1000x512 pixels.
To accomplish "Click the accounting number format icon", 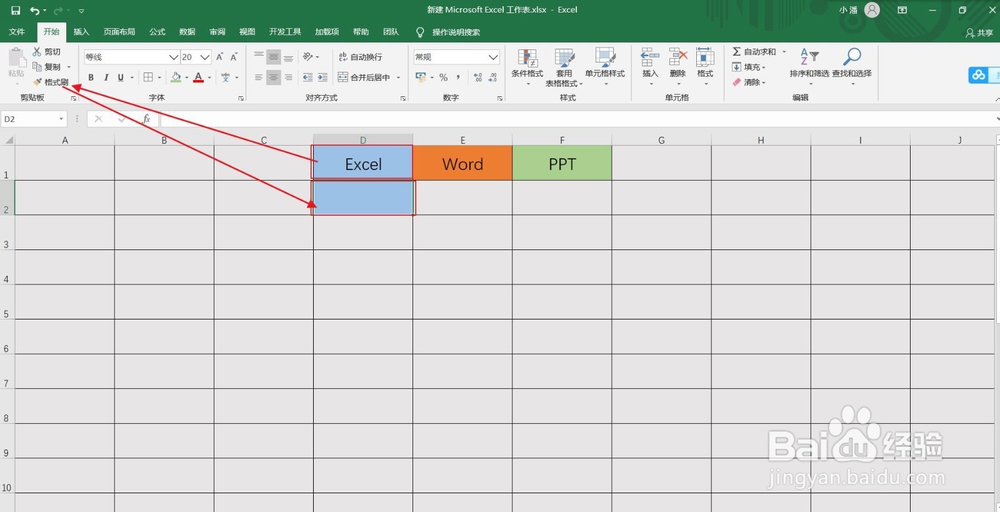I will 421,77.
